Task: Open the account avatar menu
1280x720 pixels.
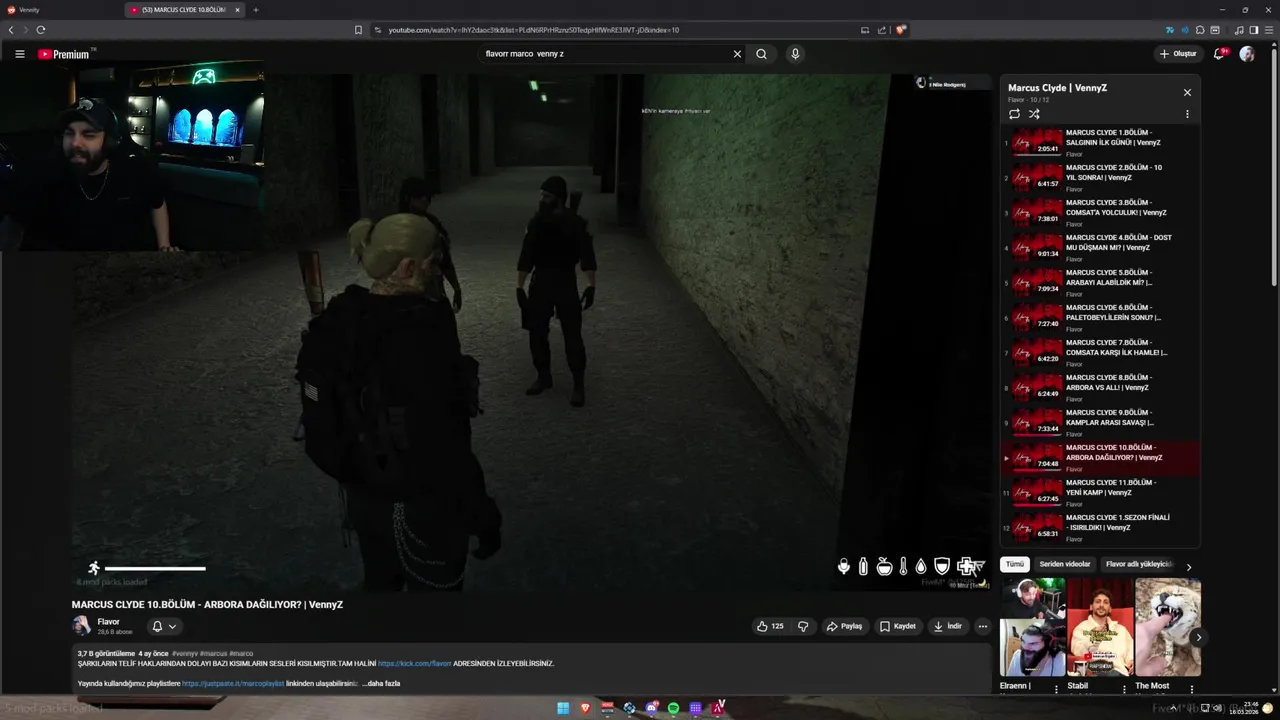Action: click(x=1246, y=54)
